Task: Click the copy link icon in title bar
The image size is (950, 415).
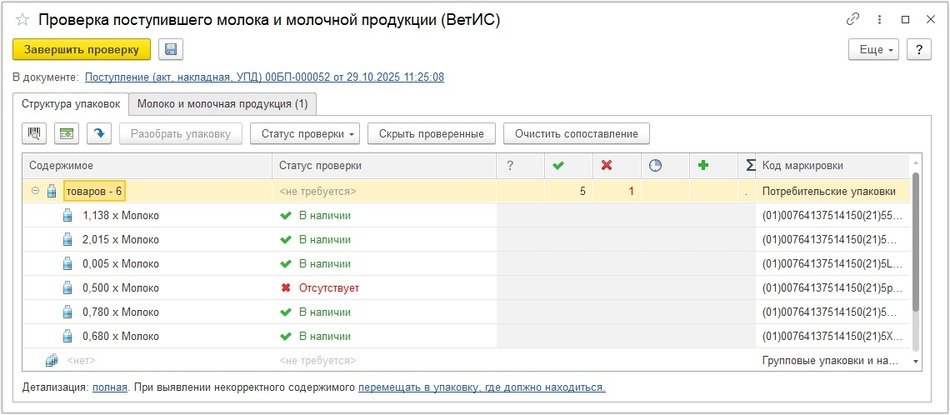Action: pyautogui.click(x=852, y=19)
